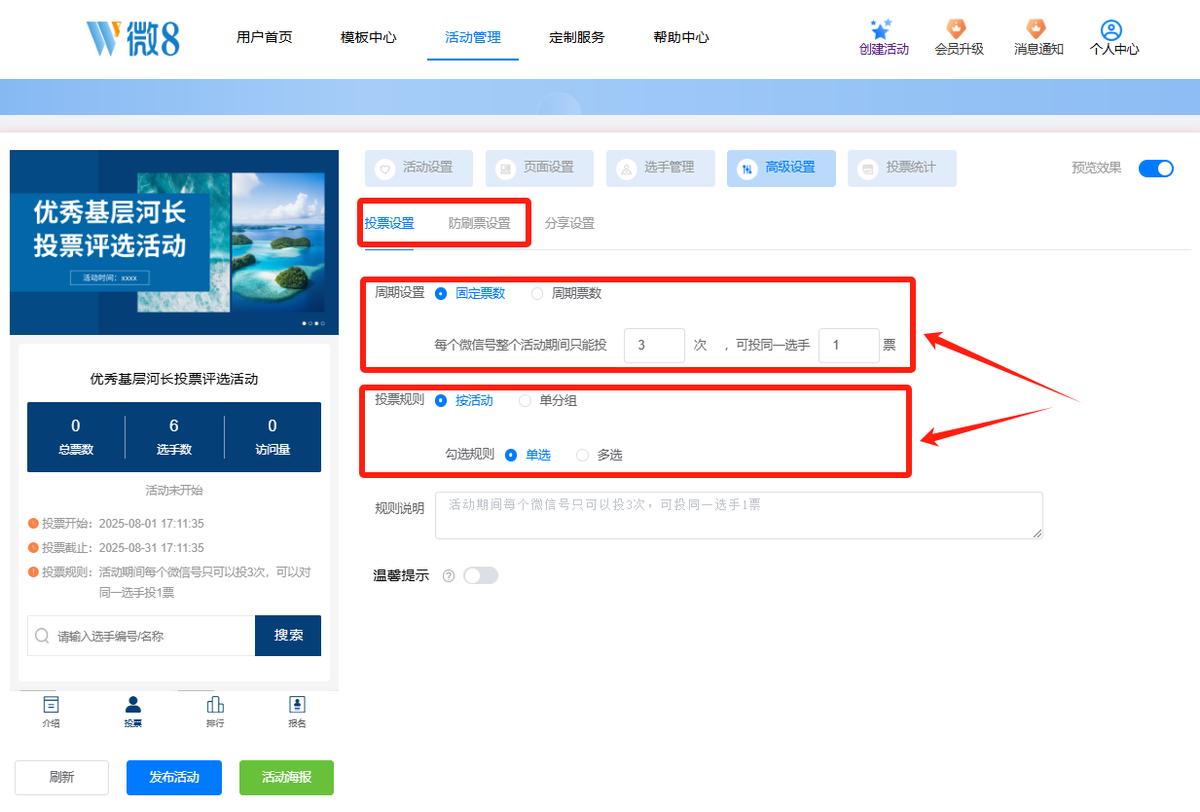The height and width of the screenshot is (812, 1200).
Task: Select the 固定票数 radio option
Action: [x=441, y=293]
